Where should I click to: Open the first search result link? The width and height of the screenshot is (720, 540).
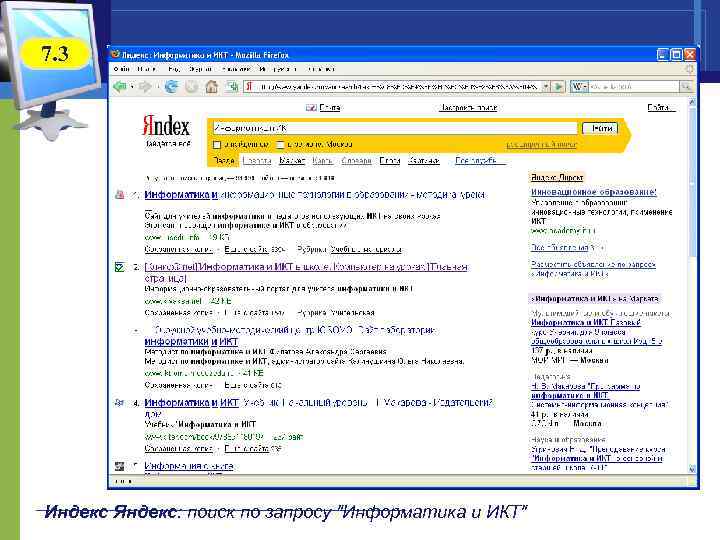point(314,195)
